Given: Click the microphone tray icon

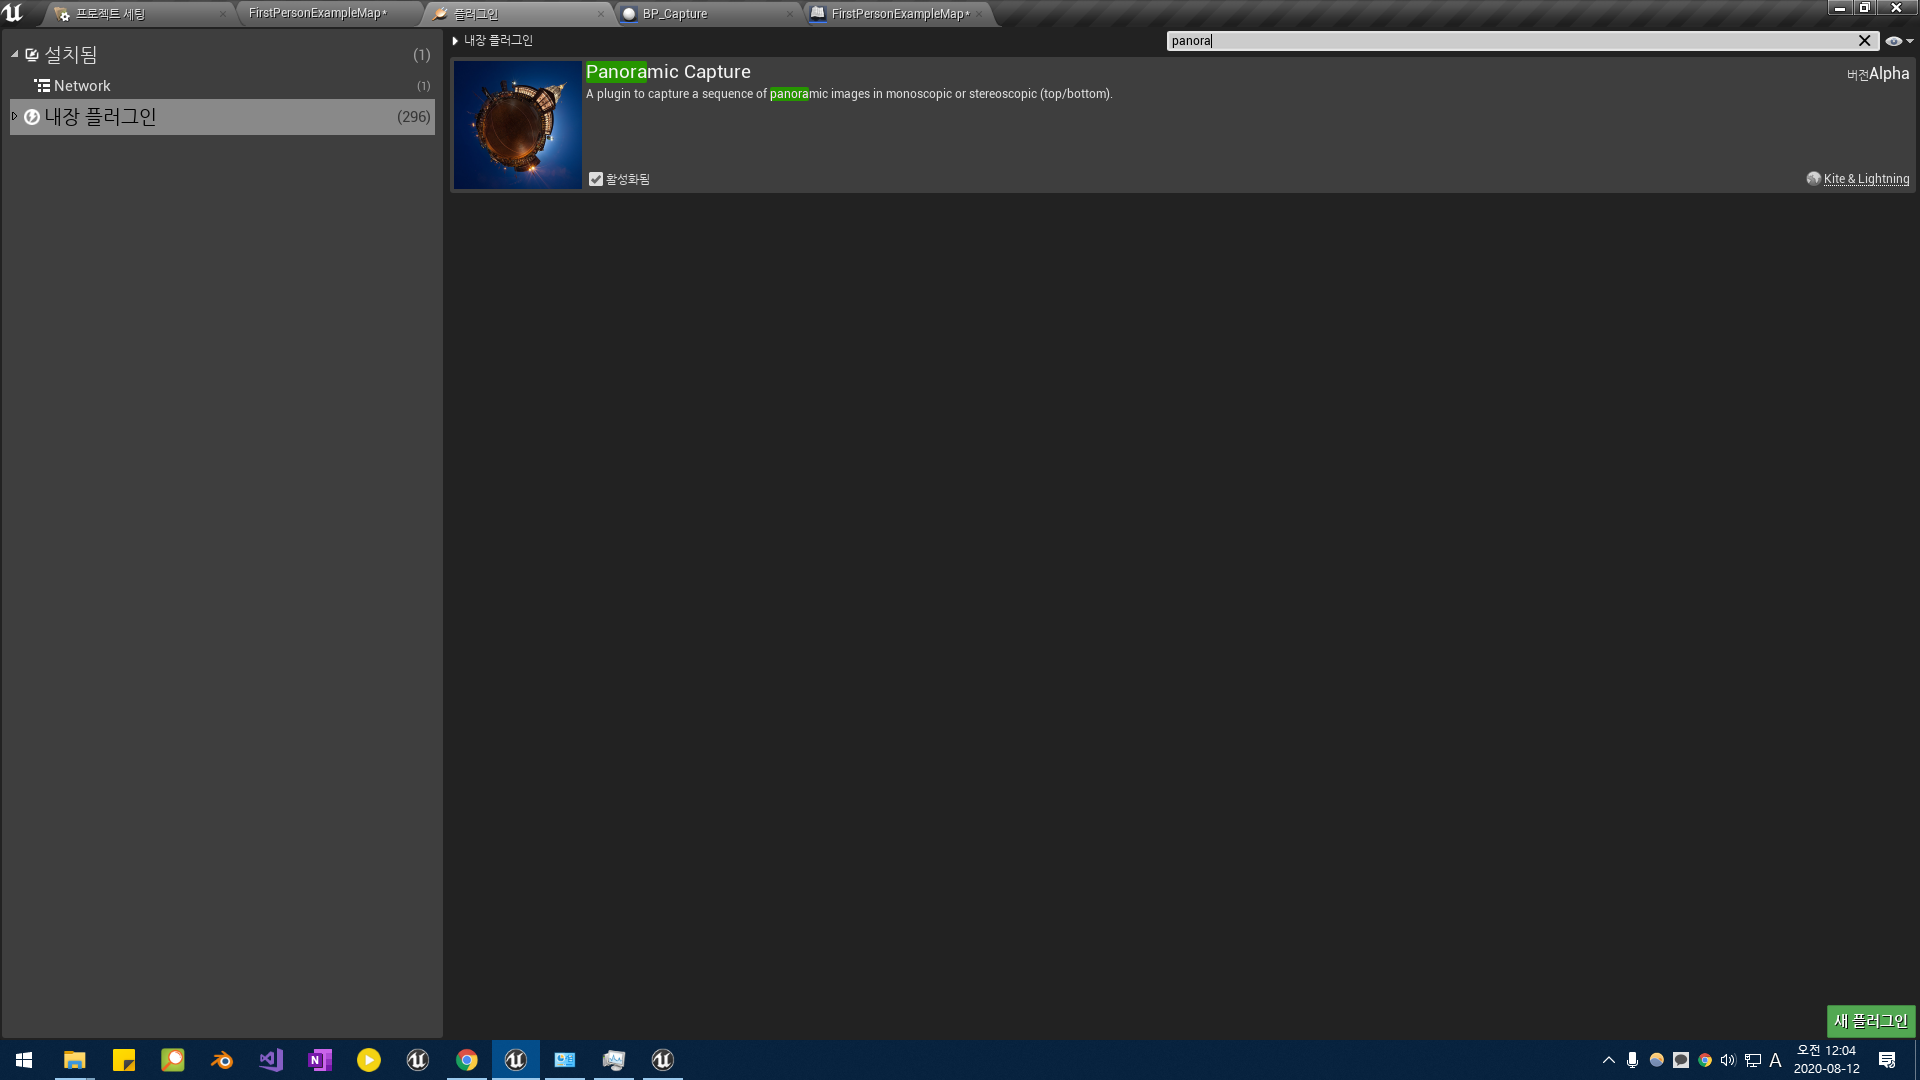Looking at the screenshot, I should pos(1632,1060).
